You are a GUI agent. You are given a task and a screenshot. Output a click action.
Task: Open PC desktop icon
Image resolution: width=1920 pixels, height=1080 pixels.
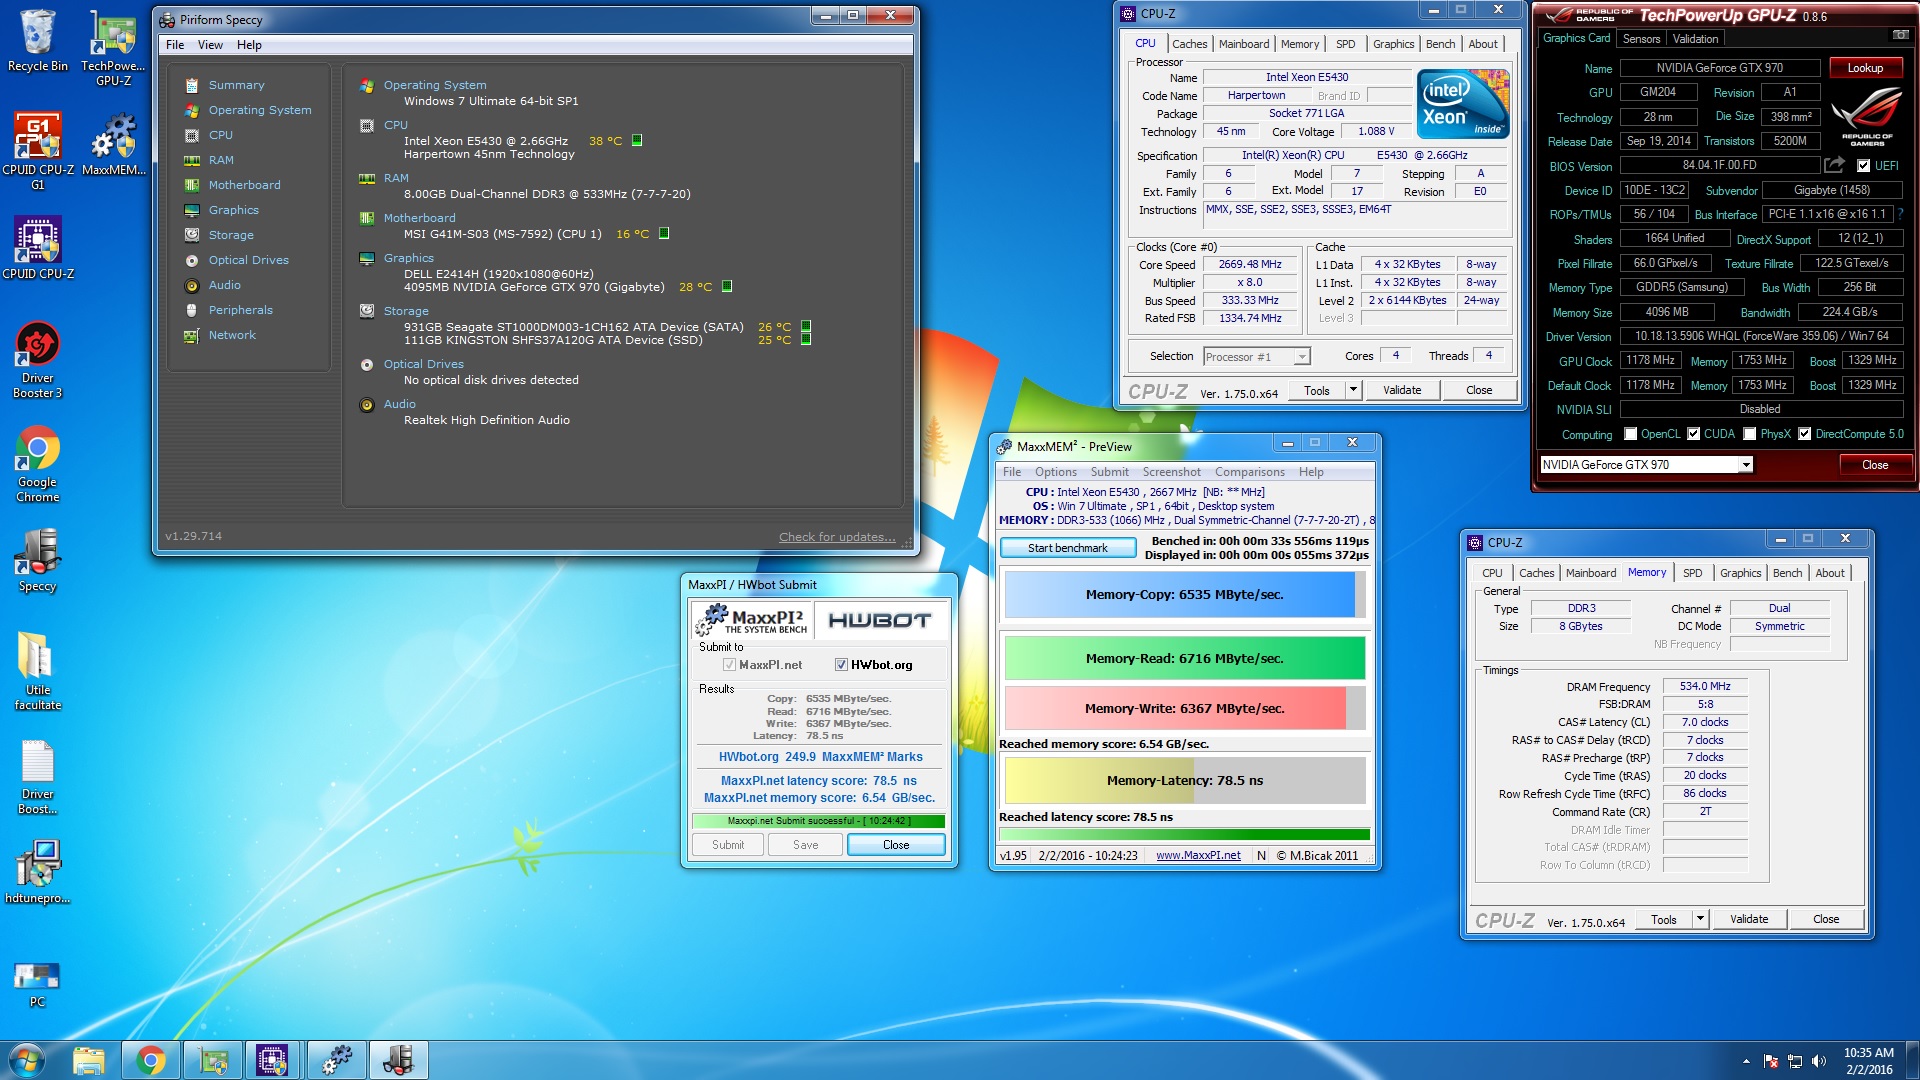click(38, 985)
